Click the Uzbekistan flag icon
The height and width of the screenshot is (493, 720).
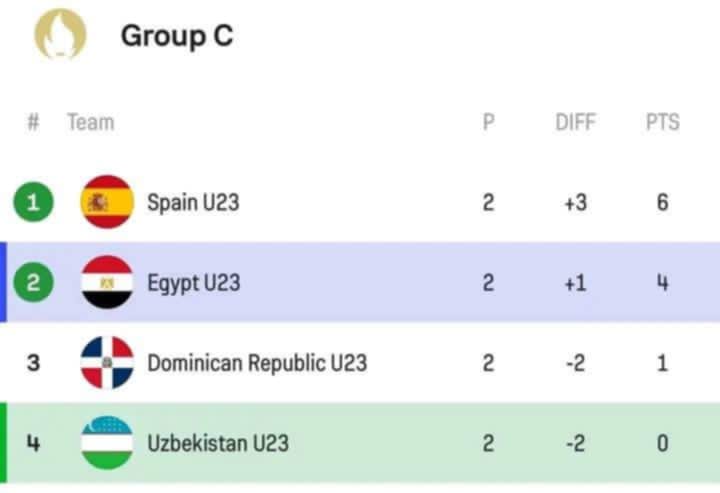tap(107, 442)
